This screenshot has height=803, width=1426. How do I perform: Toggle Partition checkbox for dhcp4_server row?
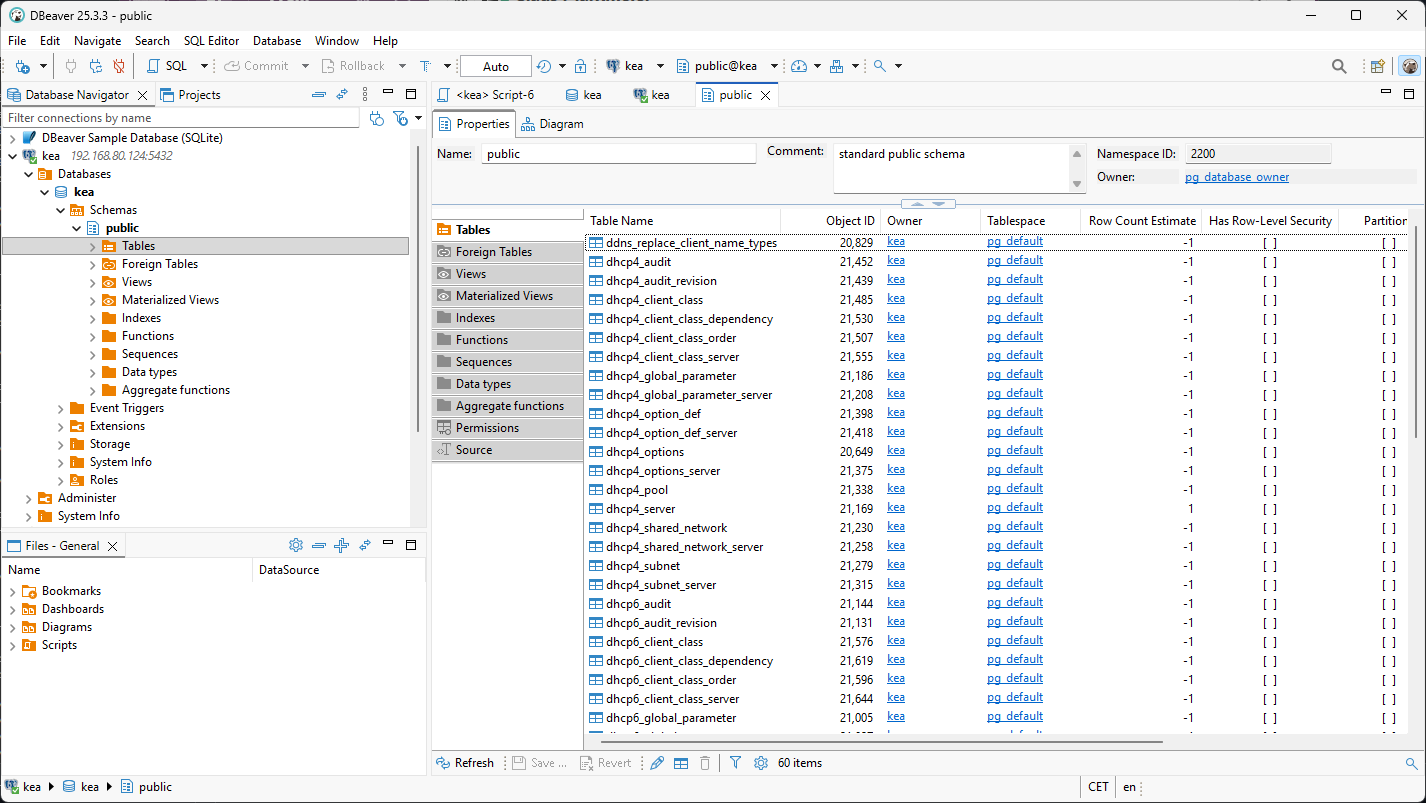click(1388, 509)
